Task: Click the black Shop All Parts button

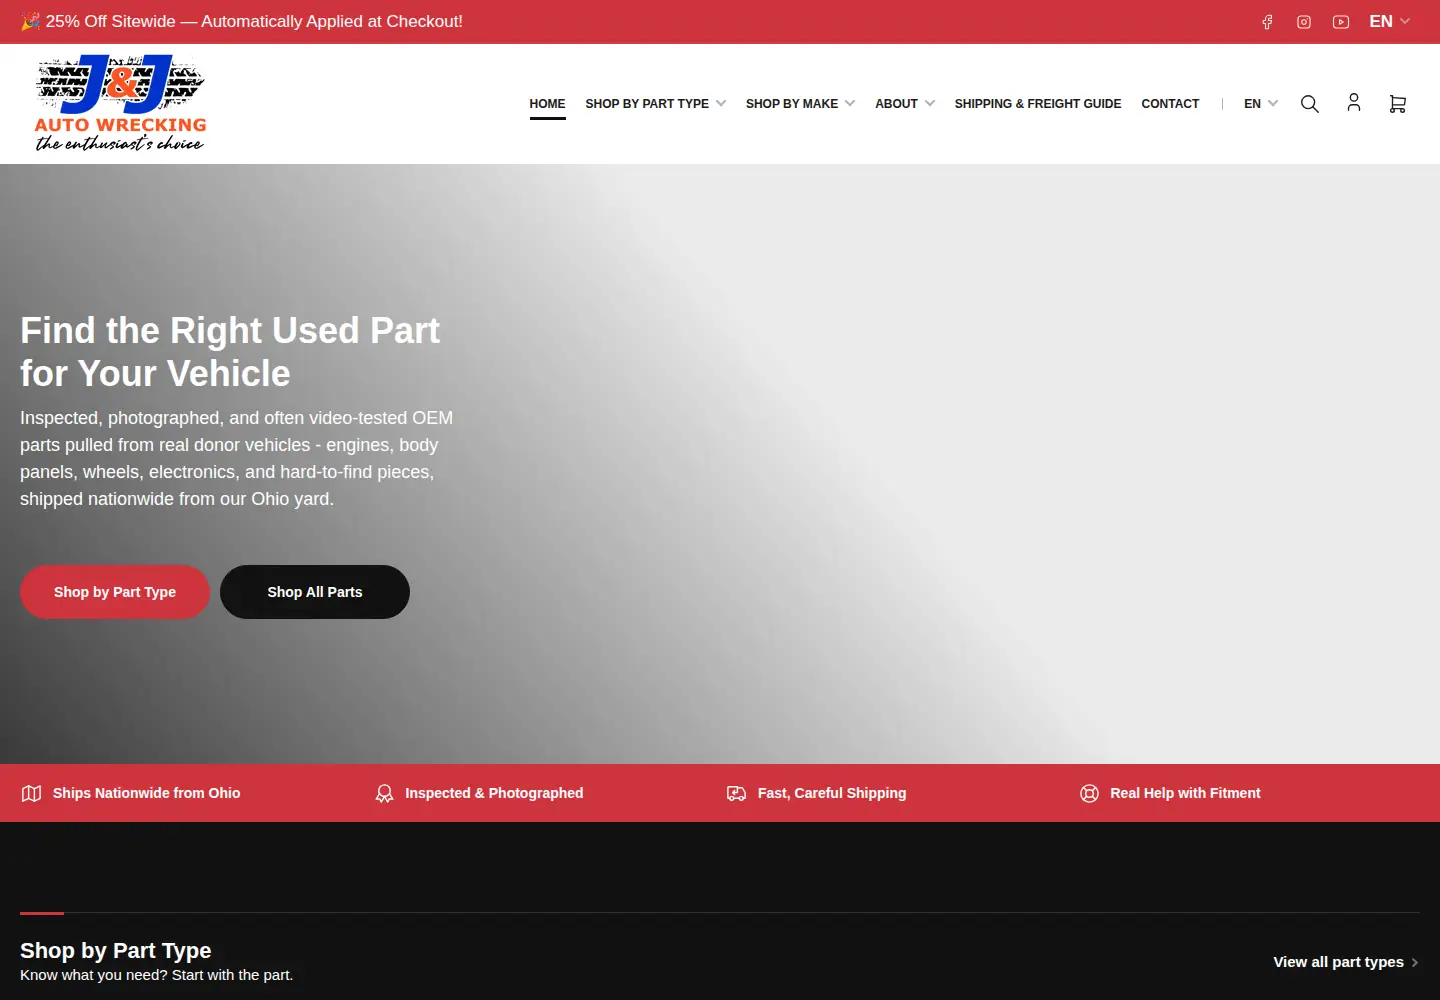Action: (315, 592)
